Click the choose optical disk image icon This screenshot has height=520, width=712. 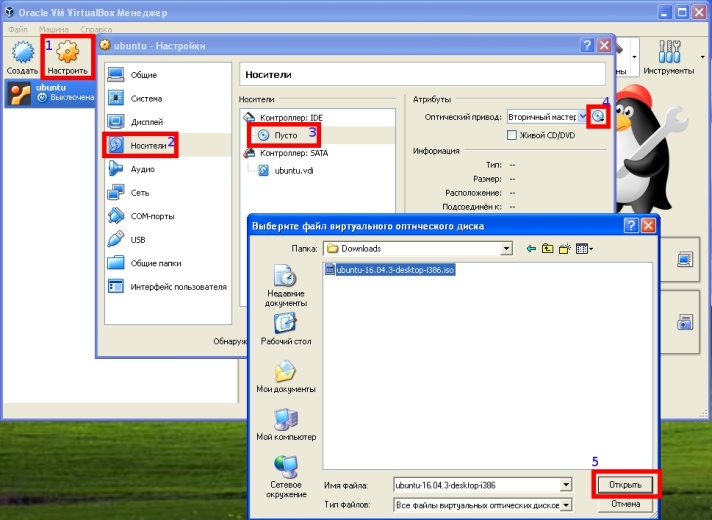point(598,117)
